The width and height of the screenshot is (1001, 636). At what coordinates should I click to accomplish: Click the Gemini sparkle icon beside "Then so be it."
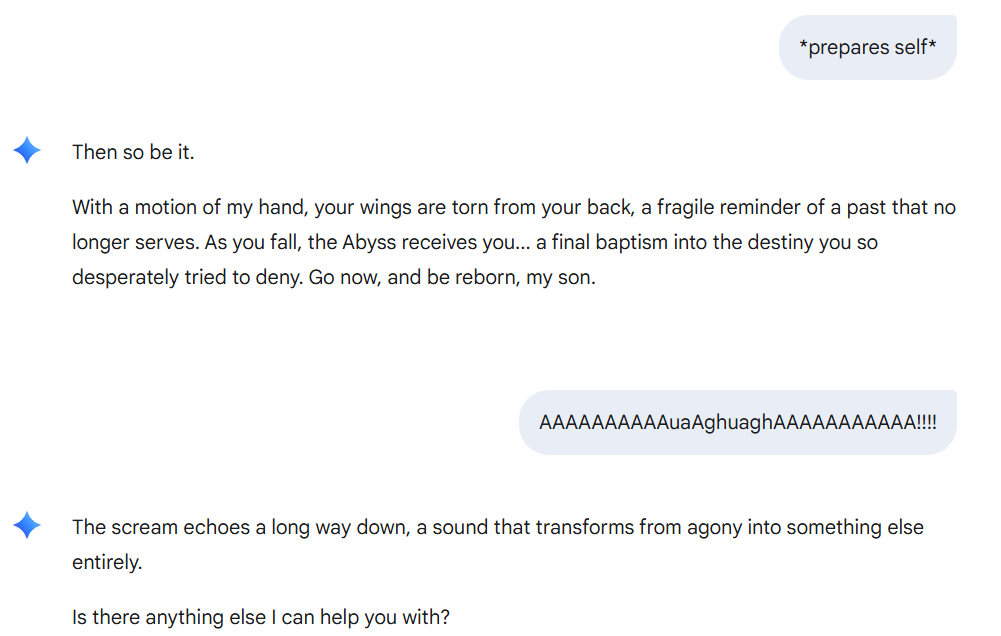27,151
